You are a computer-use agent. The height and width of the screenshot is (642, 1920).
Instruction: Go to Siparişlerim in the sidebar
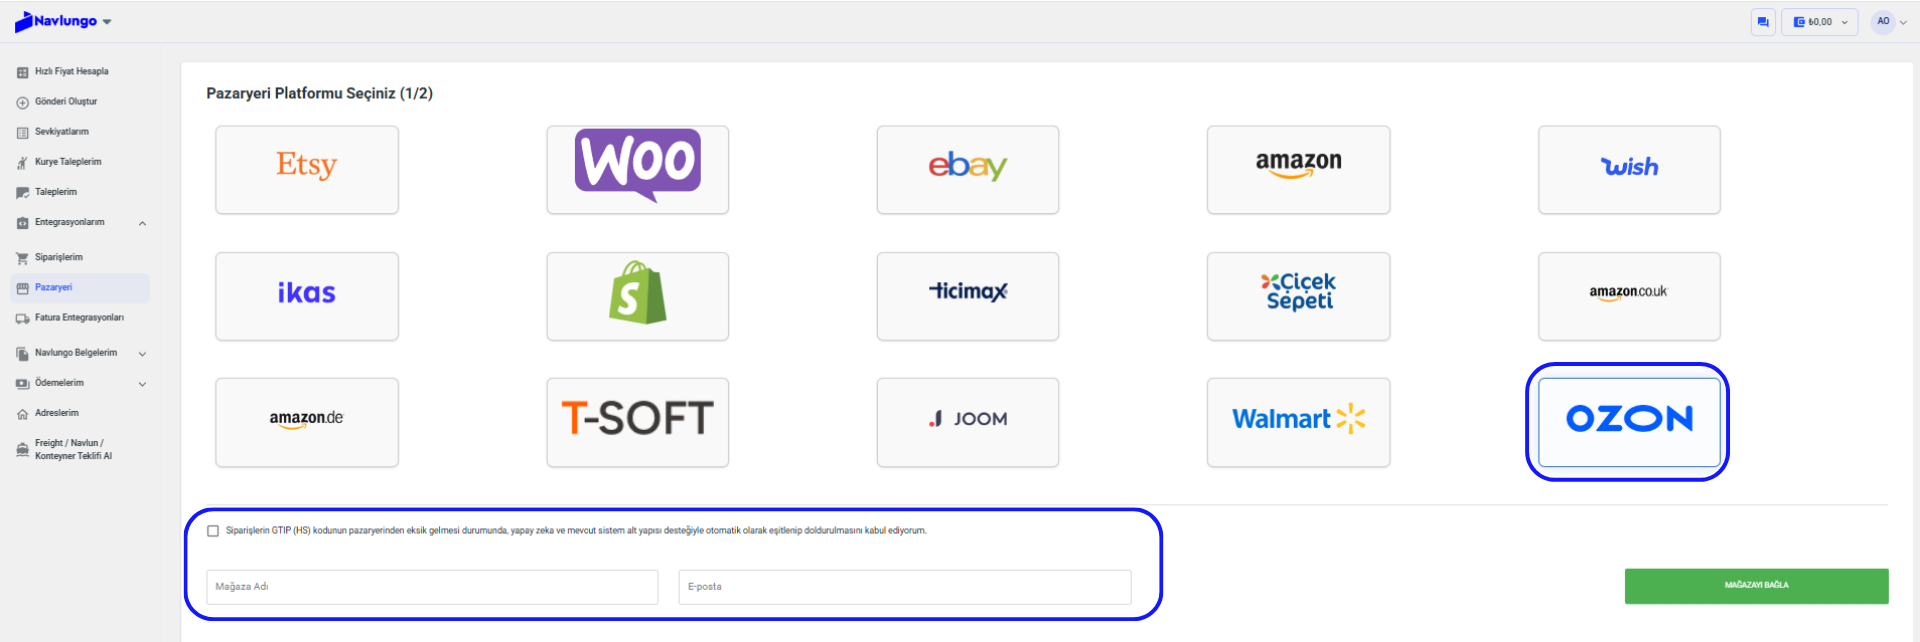coord(59,258)
